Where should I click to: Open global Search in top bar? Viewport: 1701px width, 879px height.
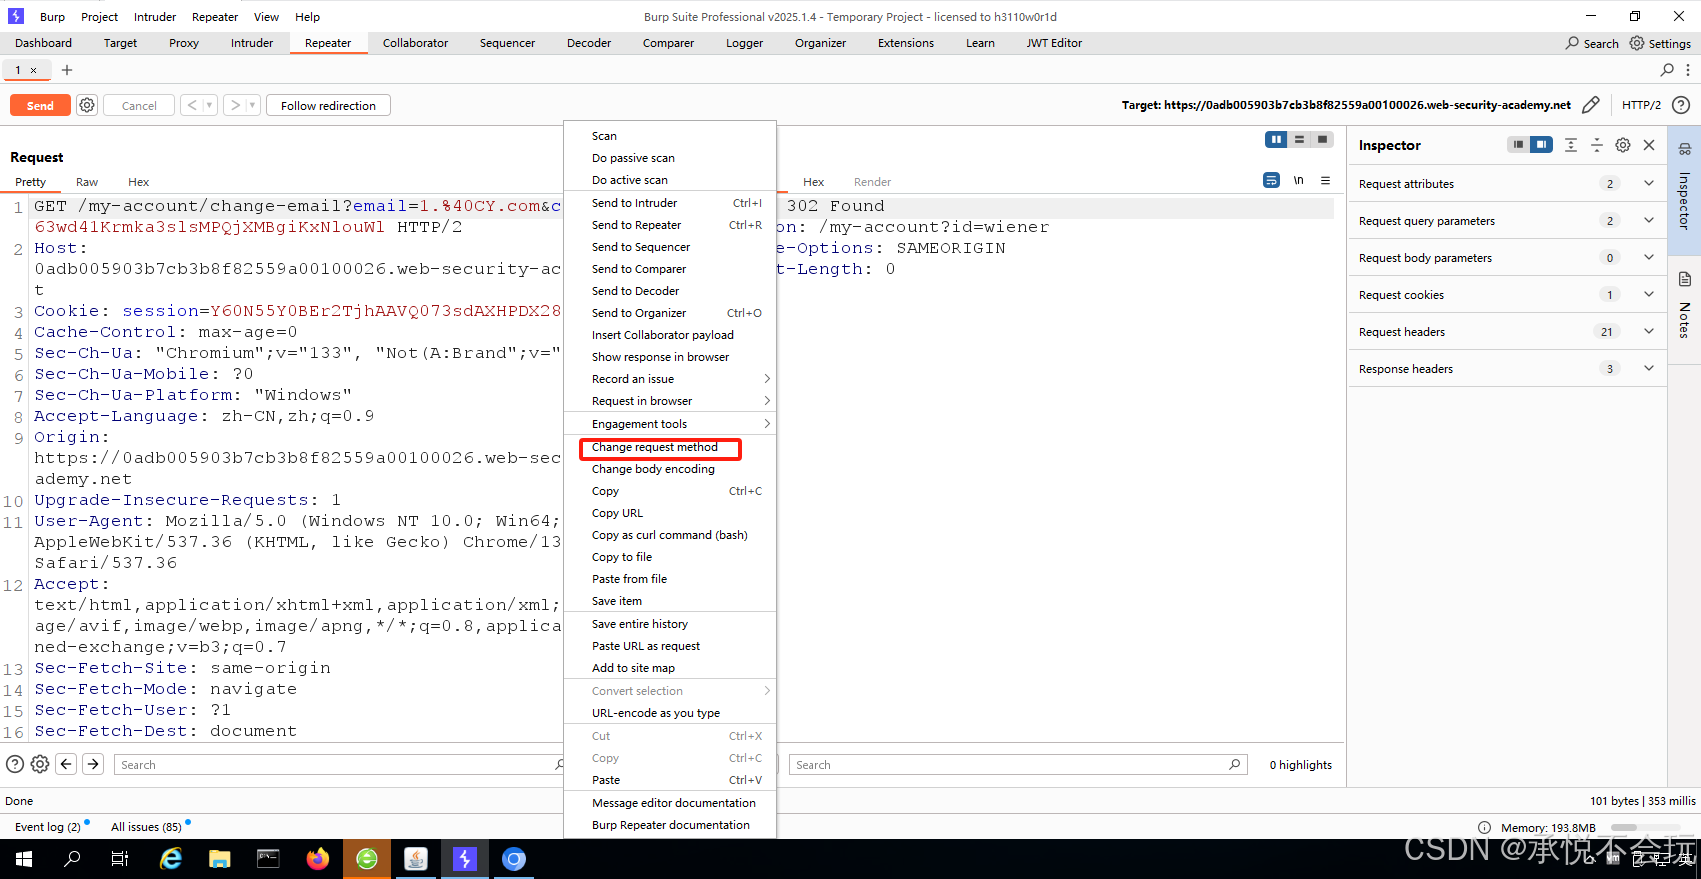pyautogui.click(x=1592, y=43)
